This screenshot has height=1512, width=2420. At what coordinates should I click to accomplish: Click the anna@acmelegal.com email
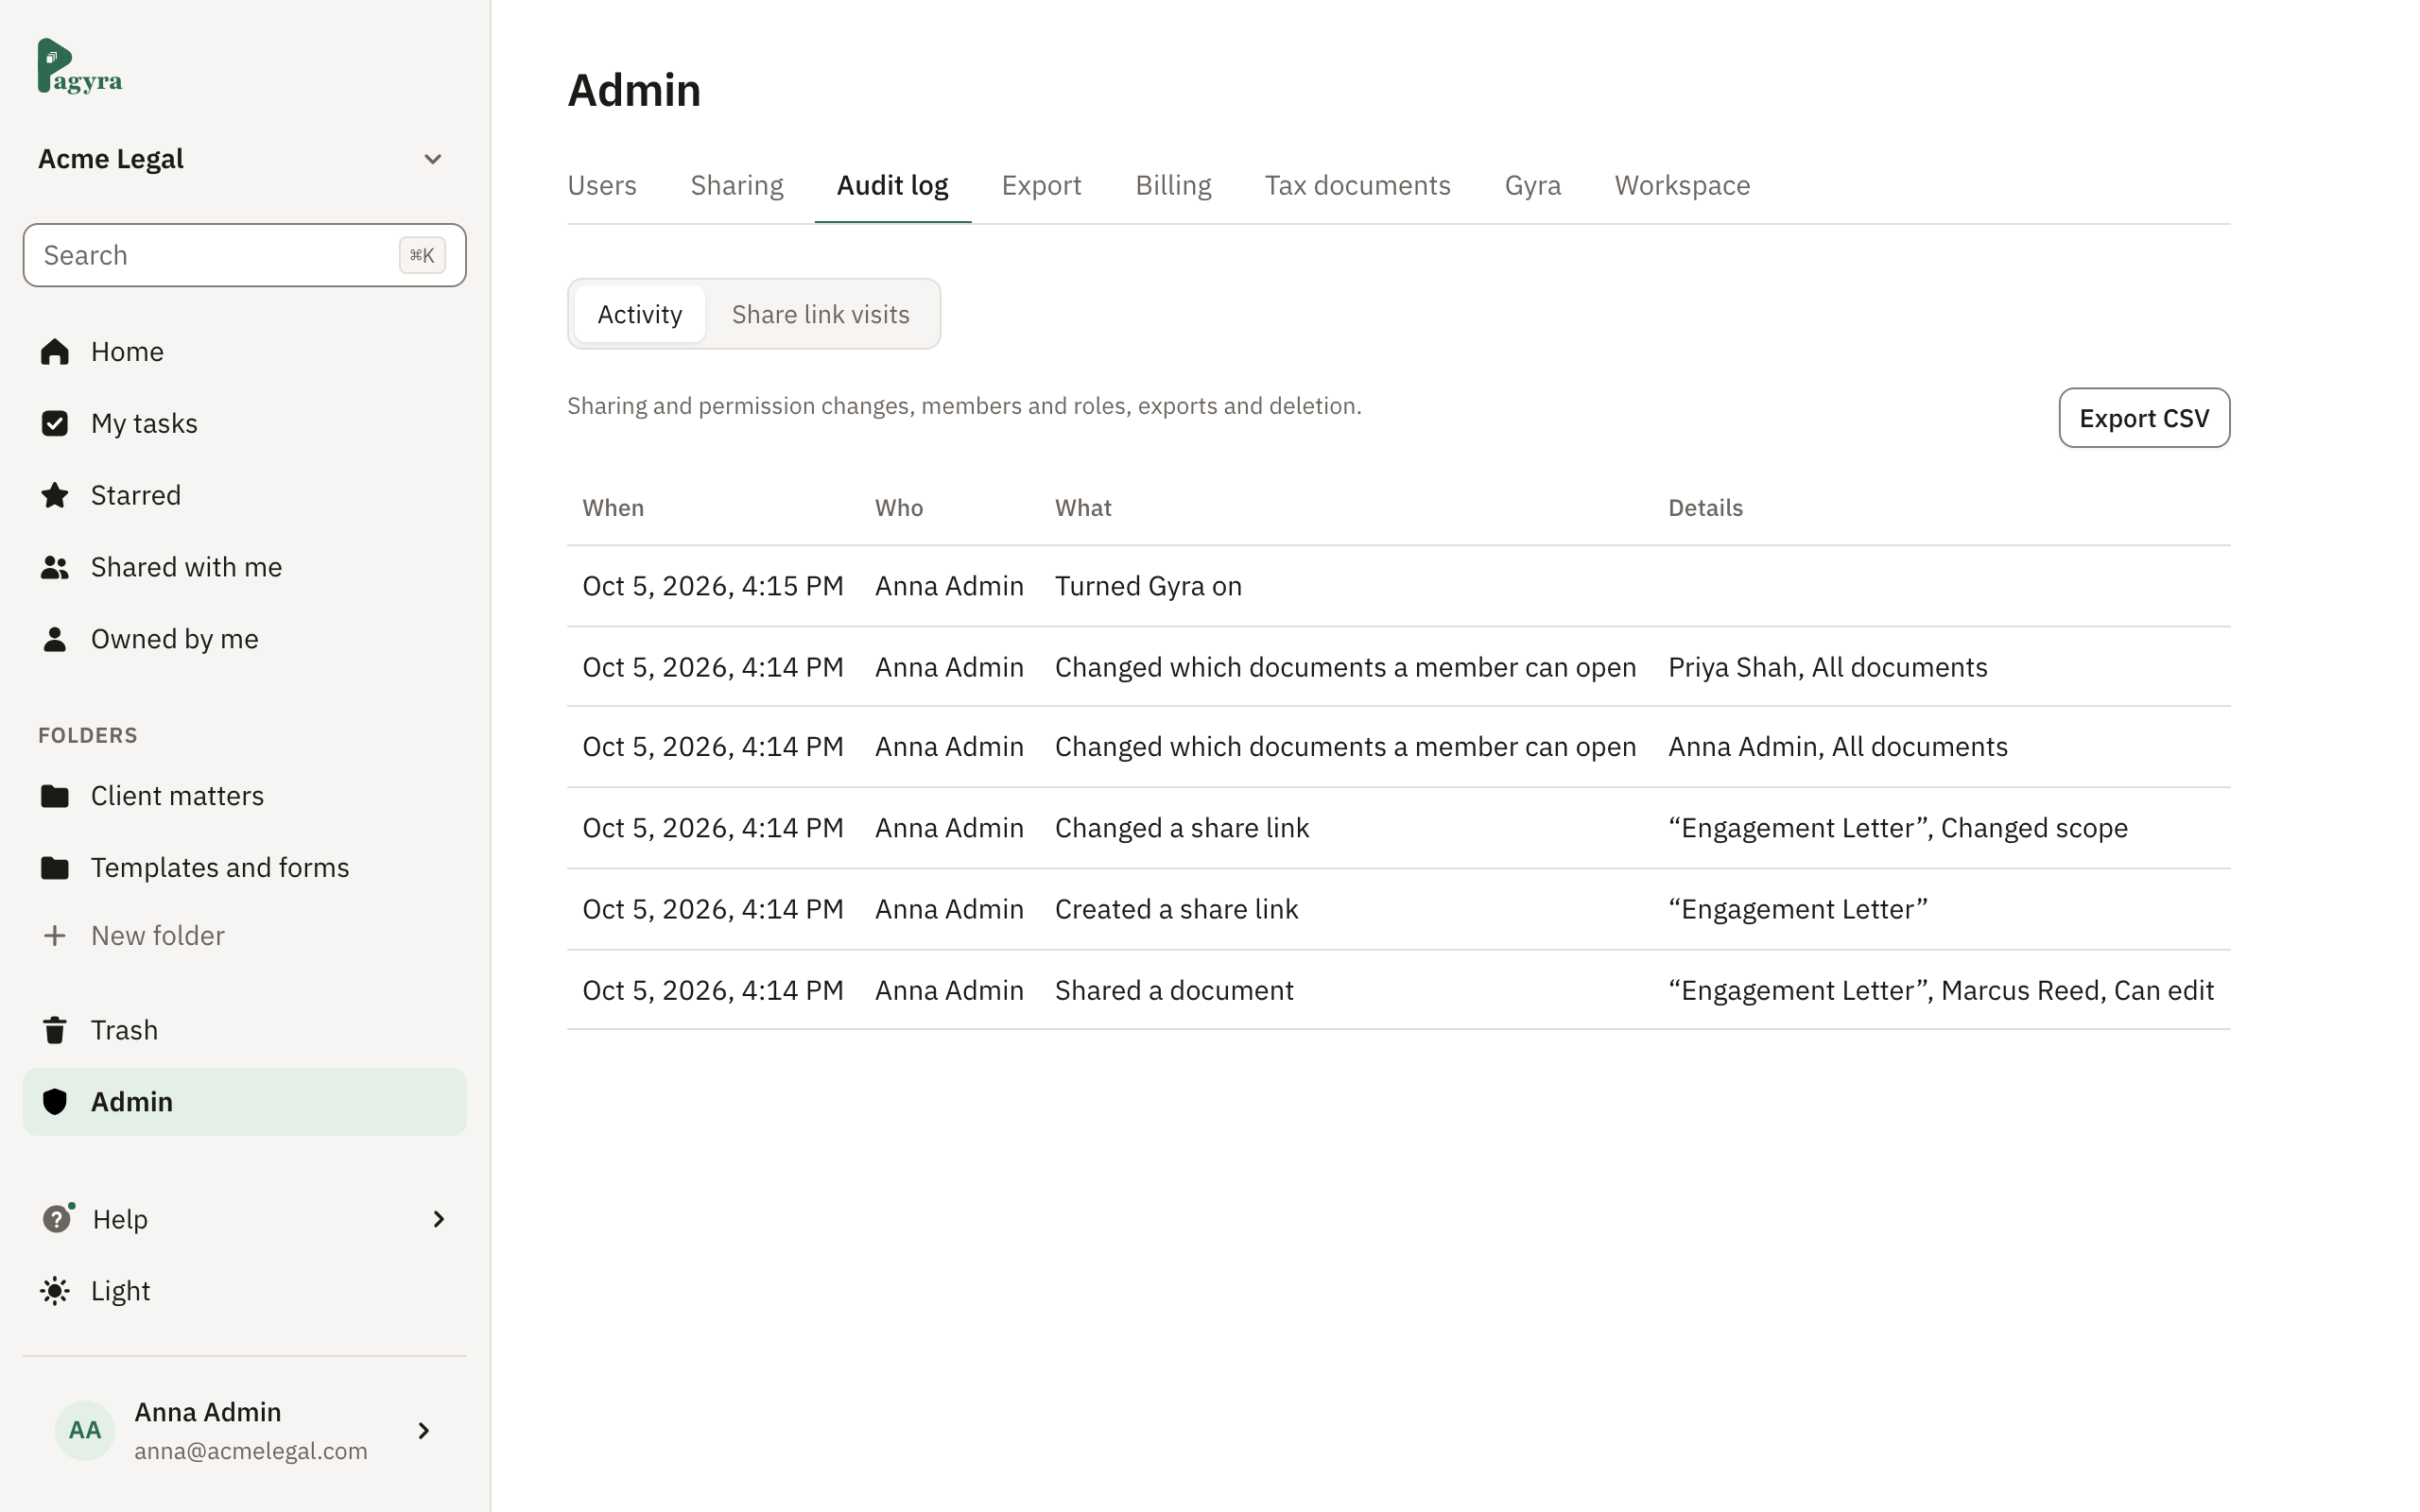click(251, 1451)
